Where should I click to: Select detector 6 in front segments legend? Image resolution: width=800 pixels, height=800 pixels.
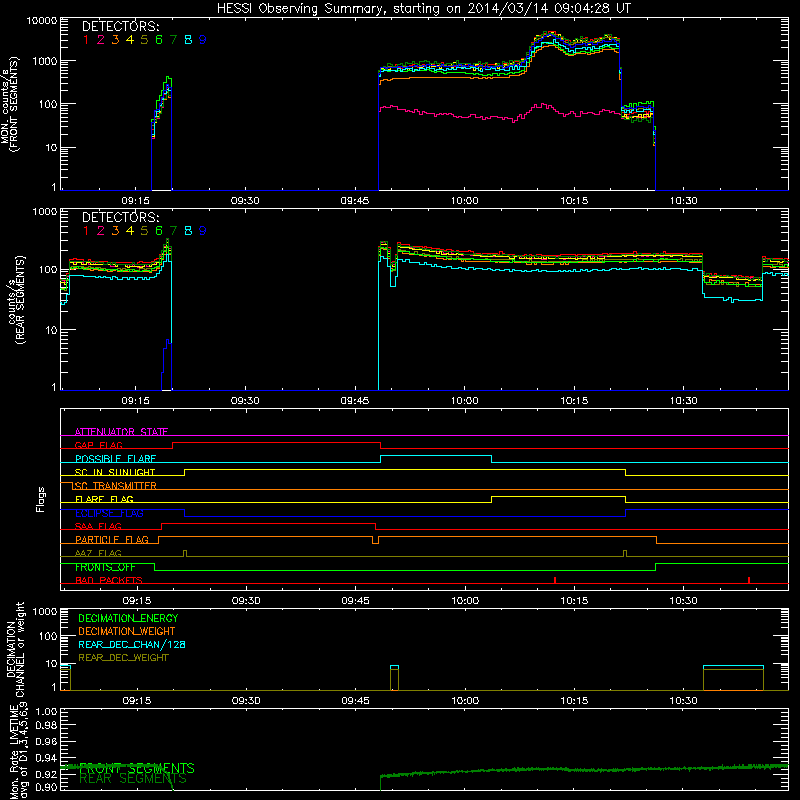tap(159, 40)
